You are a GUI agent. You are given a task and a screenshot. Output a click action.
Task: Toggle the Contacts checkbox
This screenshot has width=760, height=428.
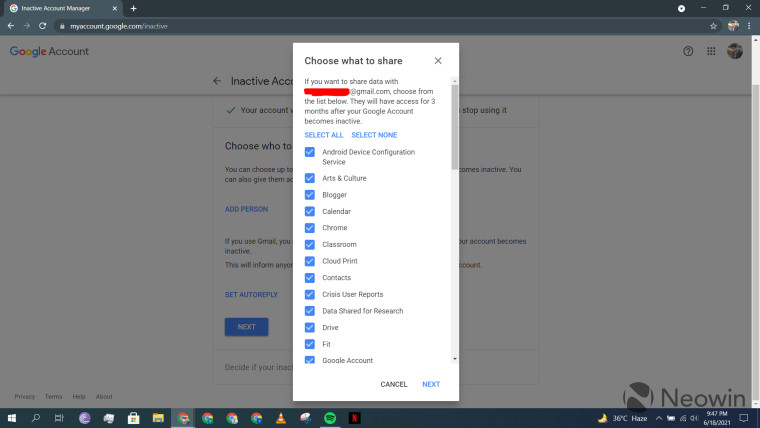pos(310,278)
